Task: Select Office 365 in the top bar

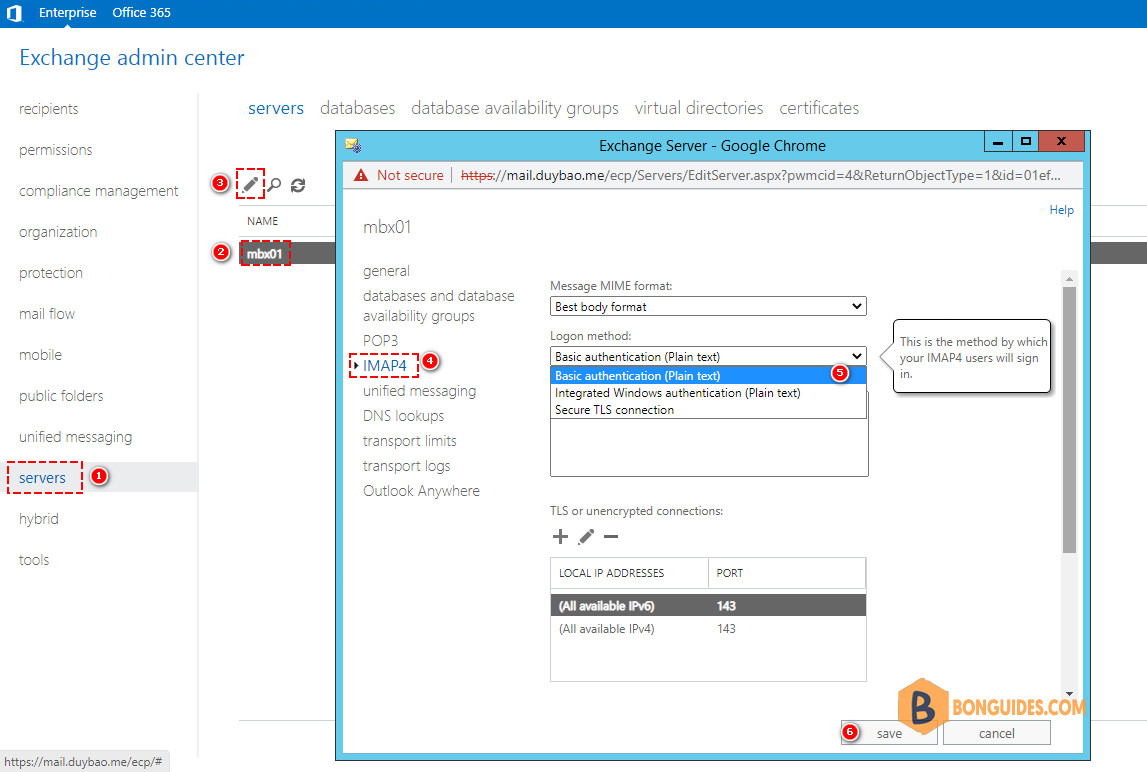Action: [x=141, y=12]
